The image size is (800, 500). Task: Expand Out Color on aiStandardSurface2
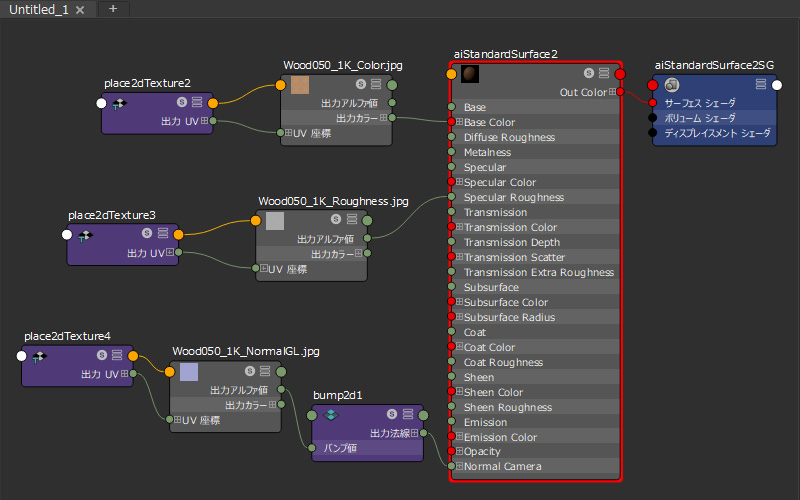pos(612,93)
